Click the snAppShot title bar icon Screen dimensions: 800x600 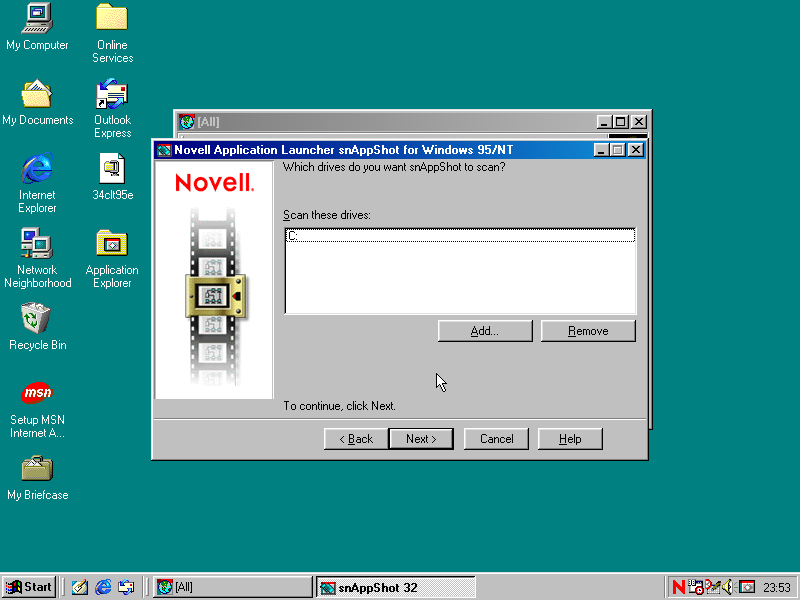[164, 150]
